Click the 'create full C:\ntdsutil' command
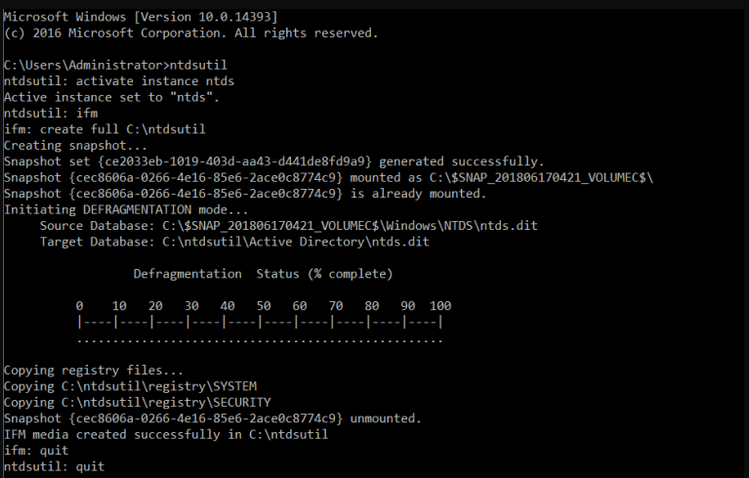The image size is (749, 478). tap(123, 129)
